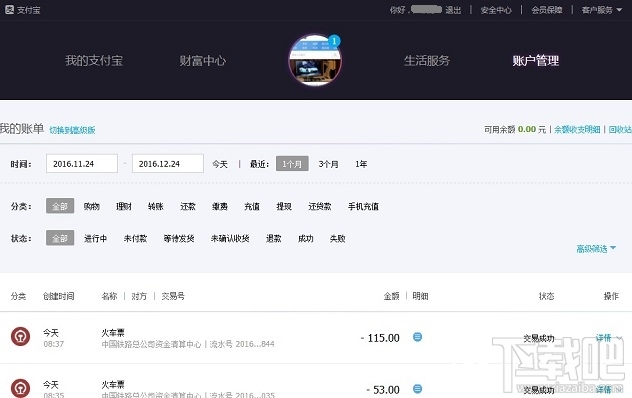Viewport: 632px width, 398px height.
Task: Filter category by 还贷款
Action: click(x=320, y=206)
